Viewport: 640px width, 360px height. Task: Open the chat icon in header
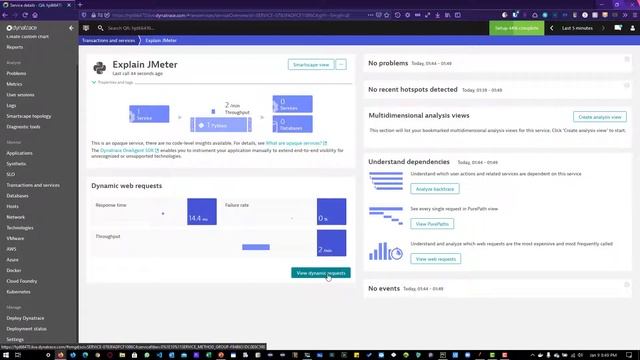click(x=618, y=28)
